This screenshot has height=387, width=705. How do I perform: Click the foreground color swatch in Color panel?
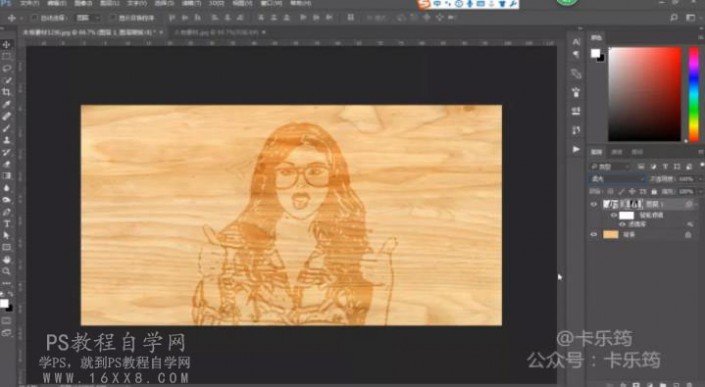point(595,53)
